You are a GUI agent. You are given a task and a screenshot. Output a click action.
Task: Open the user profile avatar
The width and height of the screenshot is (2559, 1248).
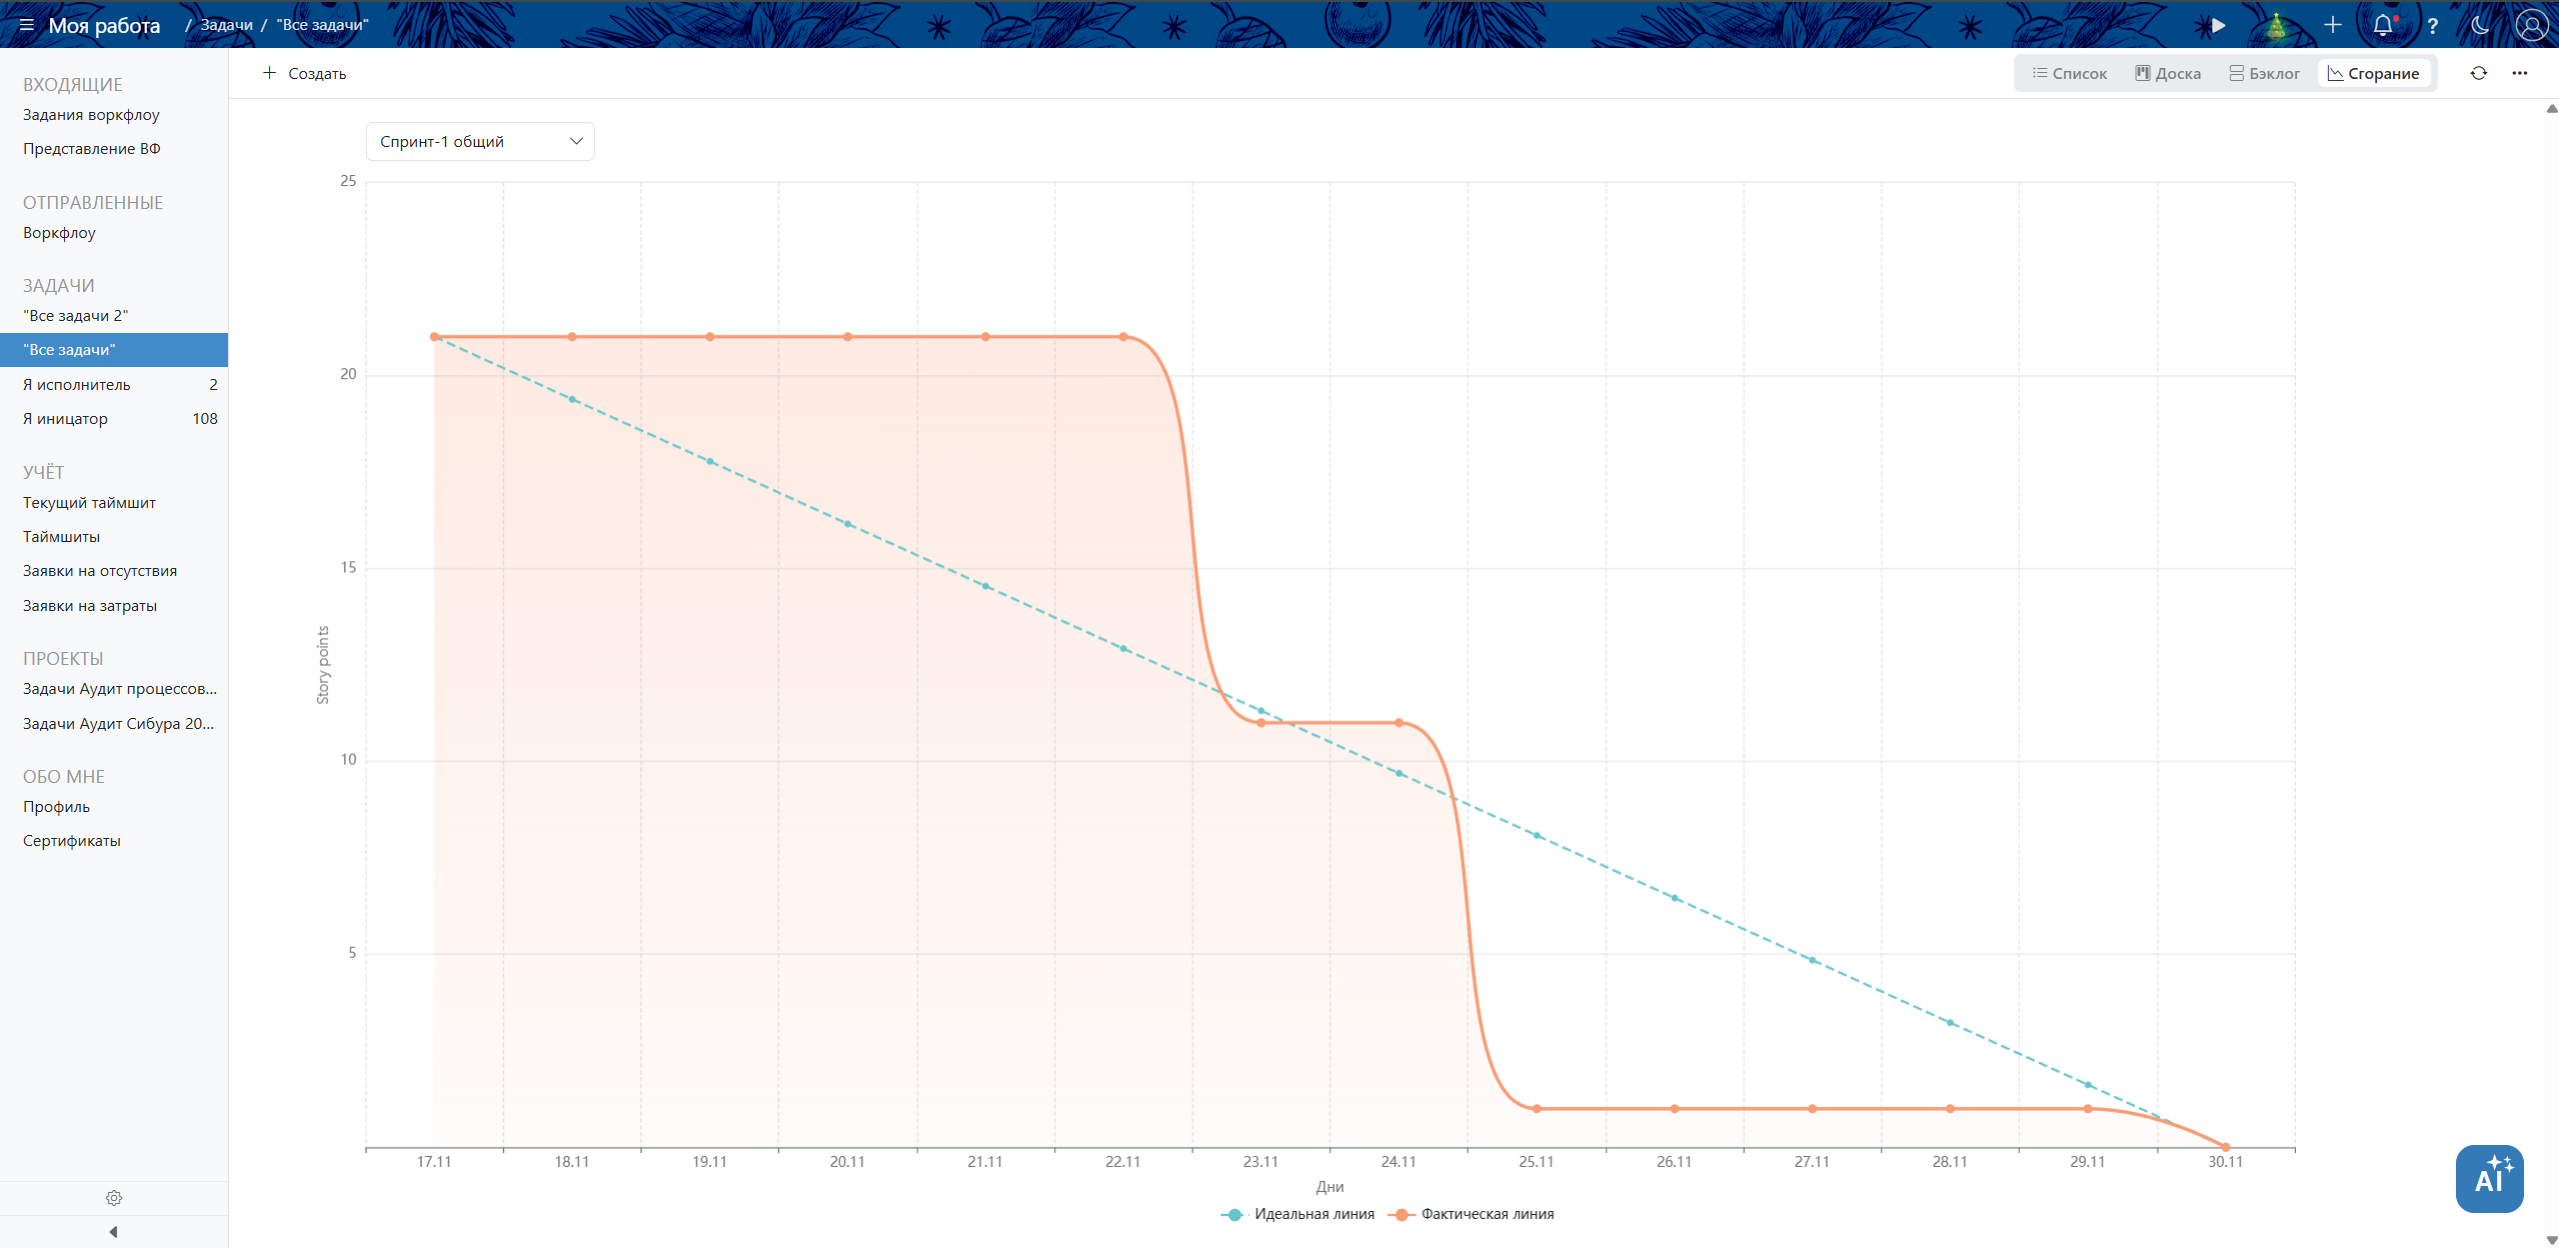point(2530,25)
